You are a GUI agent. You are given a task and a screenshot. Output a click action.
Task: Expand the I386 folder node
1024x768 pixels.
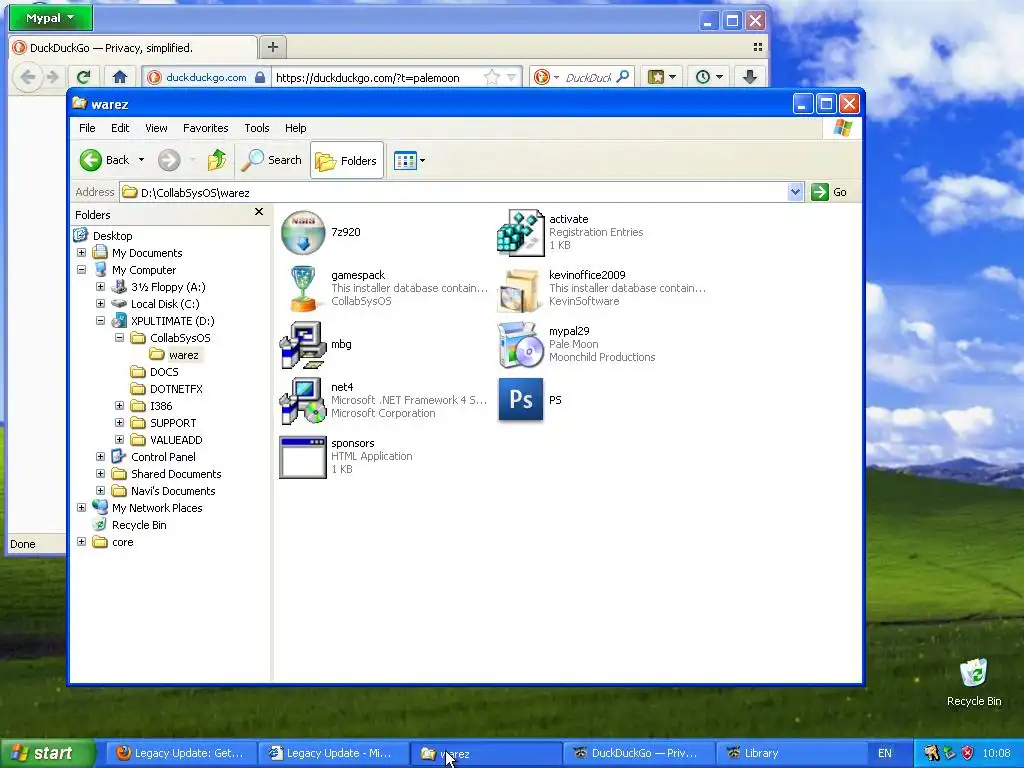(x=120, y=406)
